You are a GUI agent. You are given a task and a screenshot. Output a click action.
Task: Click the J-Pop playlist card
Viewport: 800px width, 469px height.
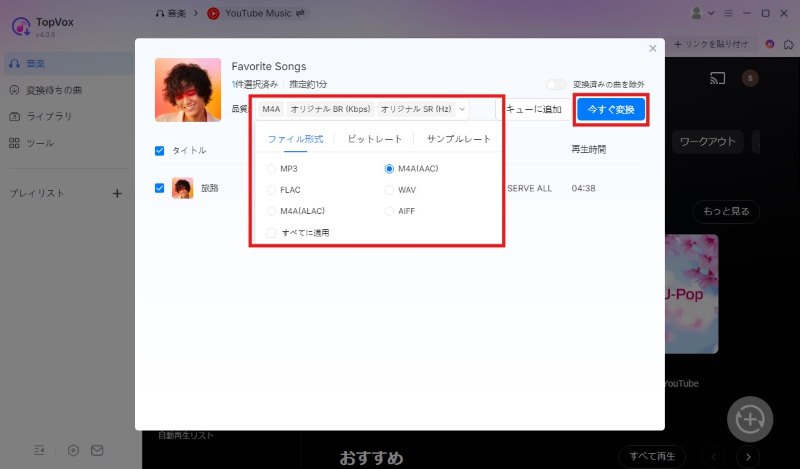(x=691, y=294)
